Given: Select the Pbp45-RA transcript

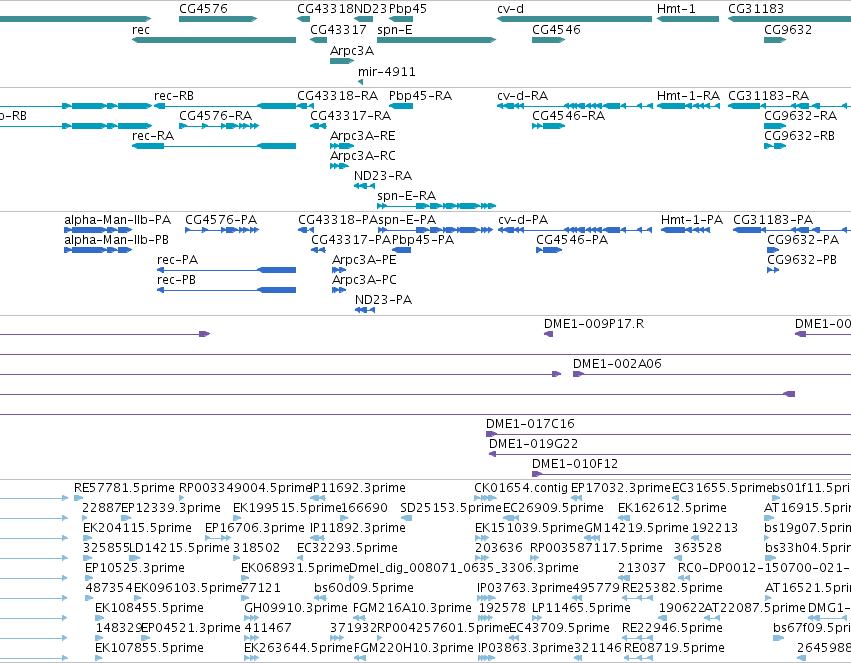Looking at the screenshot, I should 401,106.
